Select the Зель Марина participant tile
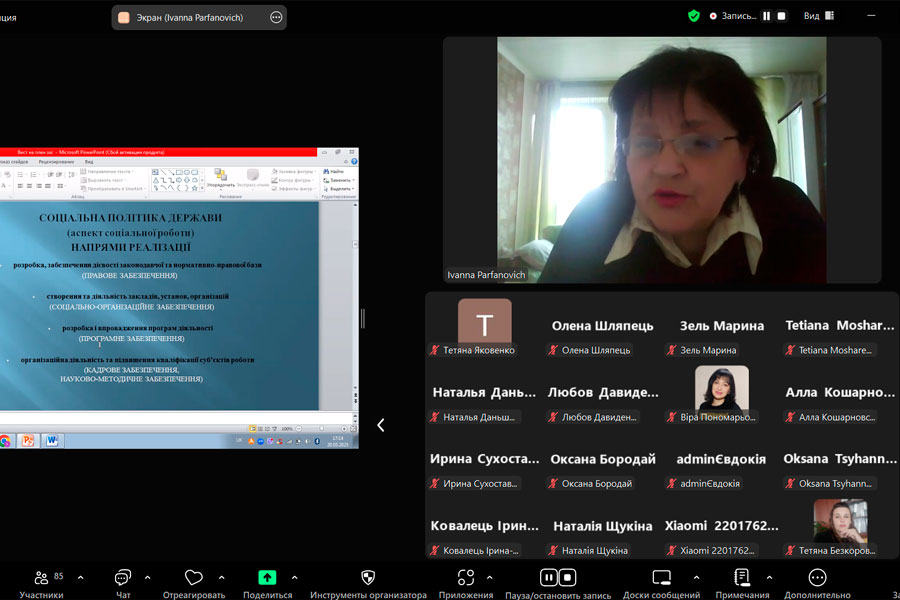This screenshot has width=900, height=600. 721,326
